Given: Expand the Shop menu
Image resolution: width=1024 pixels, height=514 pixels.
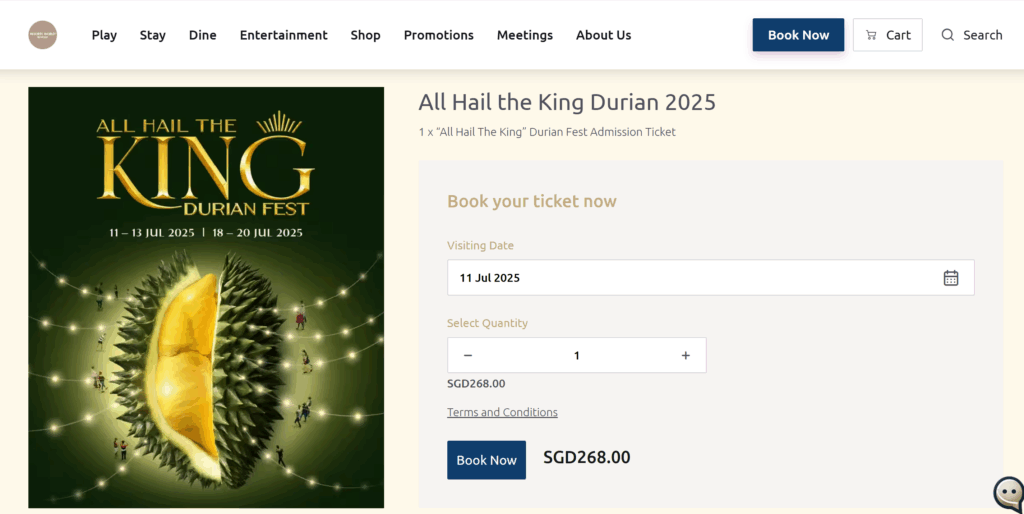Looking at the screenshot, I should 365,35.
